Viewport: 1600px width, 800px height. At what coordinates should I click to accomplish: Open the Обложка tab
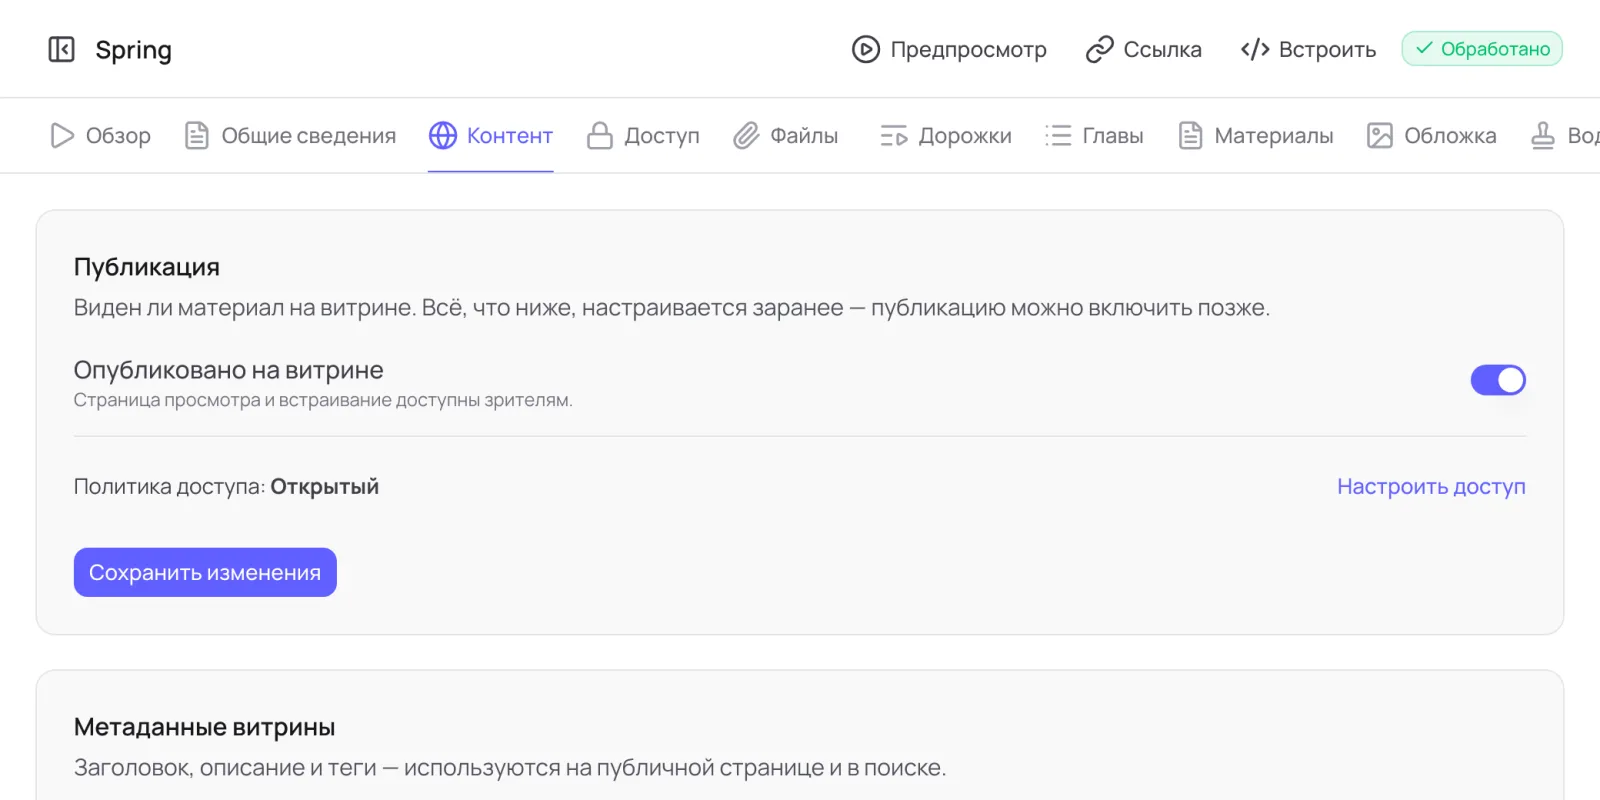click(x=1432, y=135)
